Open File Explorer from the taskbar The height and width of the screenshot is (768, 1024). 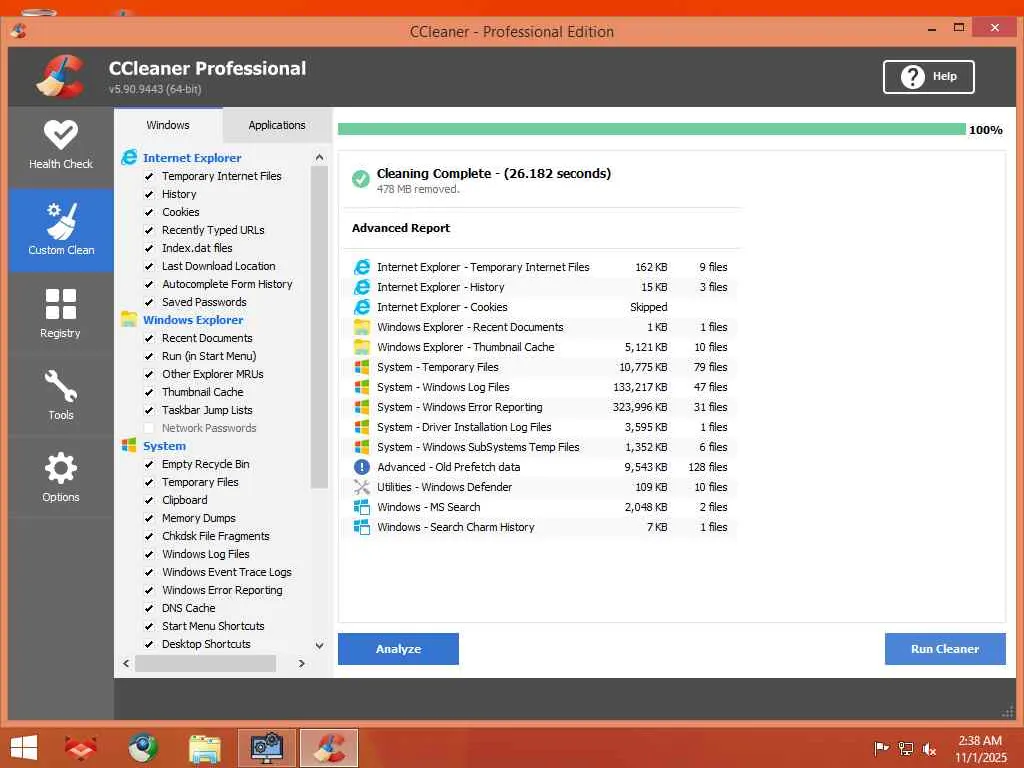(205, 748)
